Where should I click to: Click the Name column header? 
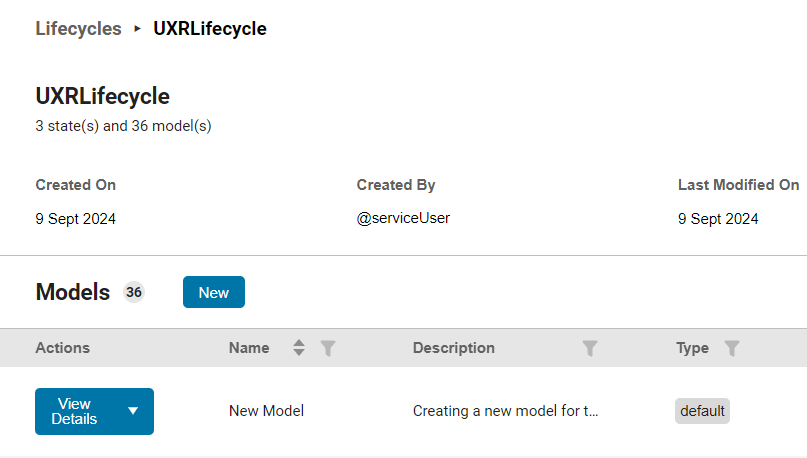[249, 348]
